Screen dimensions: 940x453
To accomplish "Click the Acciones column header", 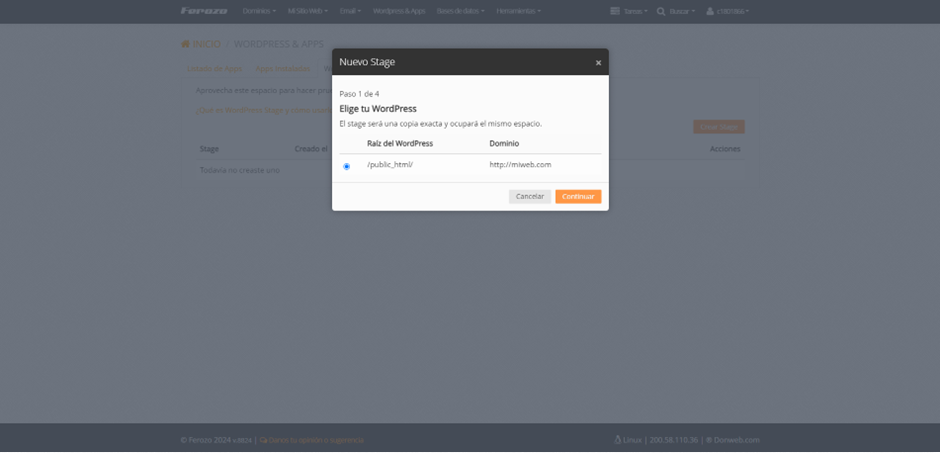I will 725,149.
